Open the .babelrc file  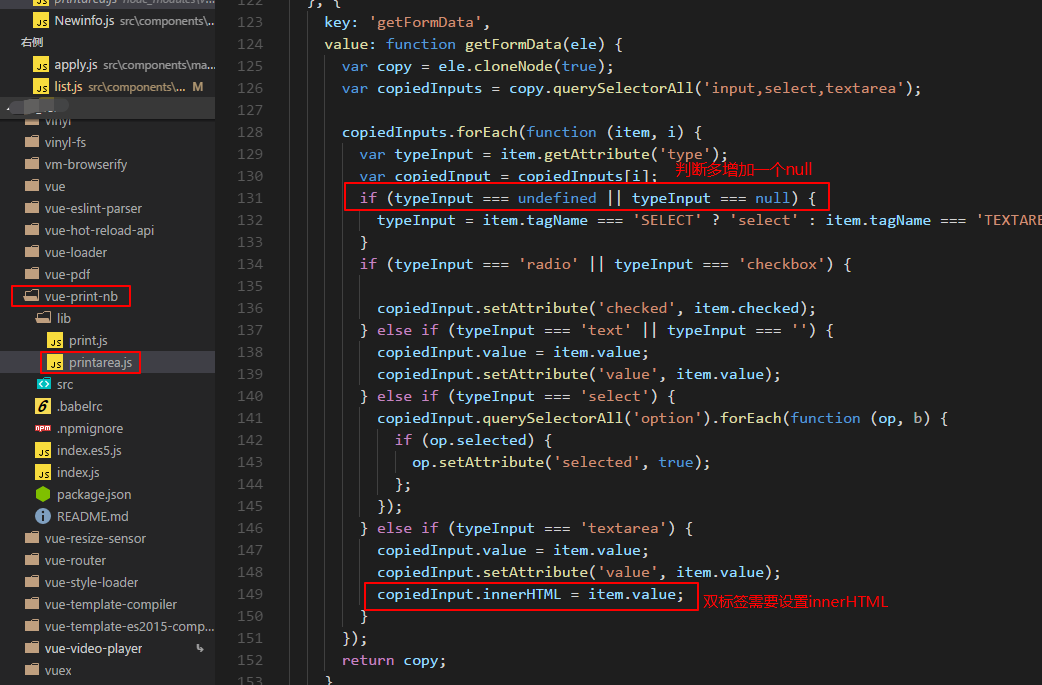[80, 406]
